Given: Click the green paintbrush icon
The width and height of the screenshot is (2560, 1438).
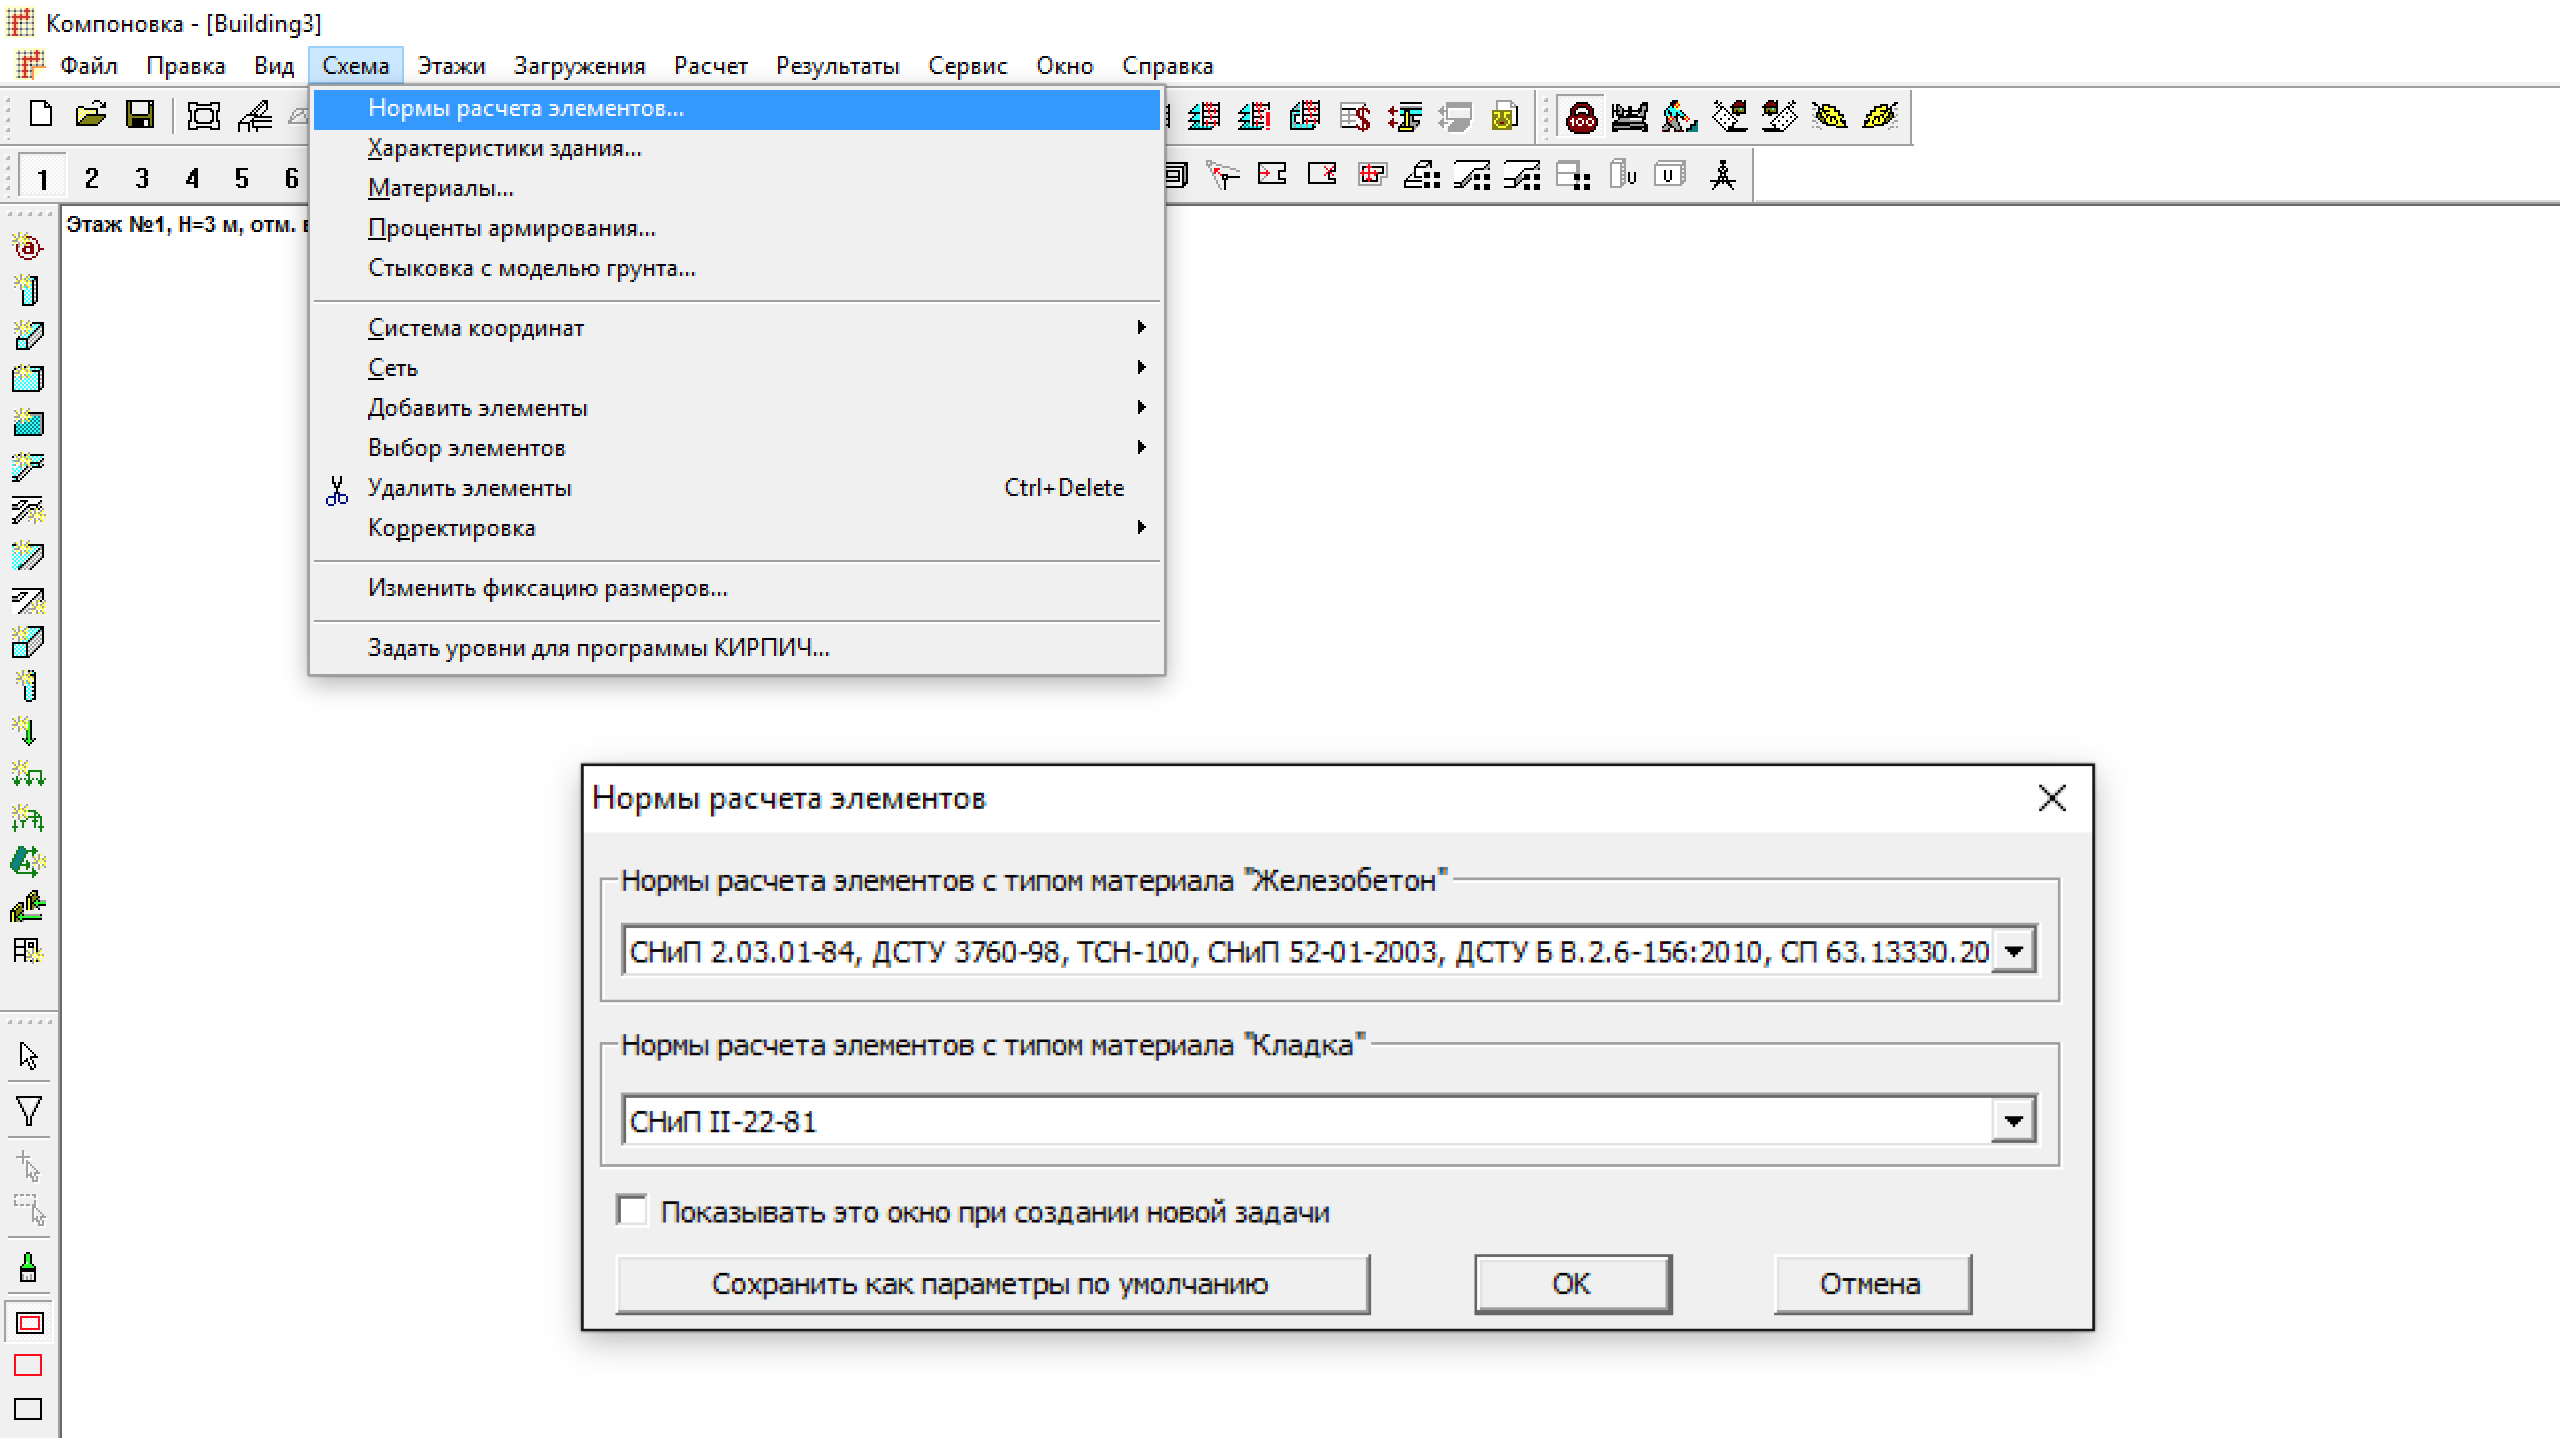Looking at the screenshot, I should pyautogui.click(x=28, y=1267).
